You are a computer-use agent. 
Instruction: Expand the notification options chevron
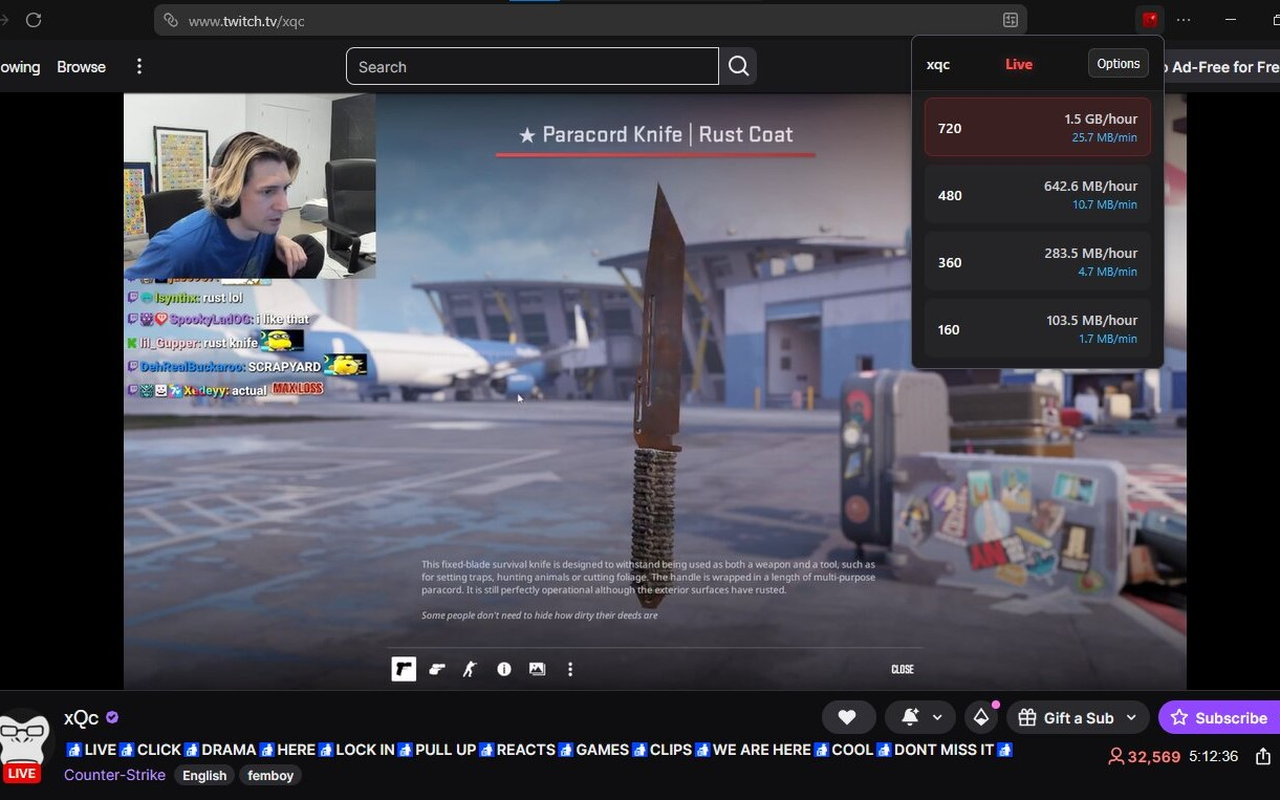[937, 717]
